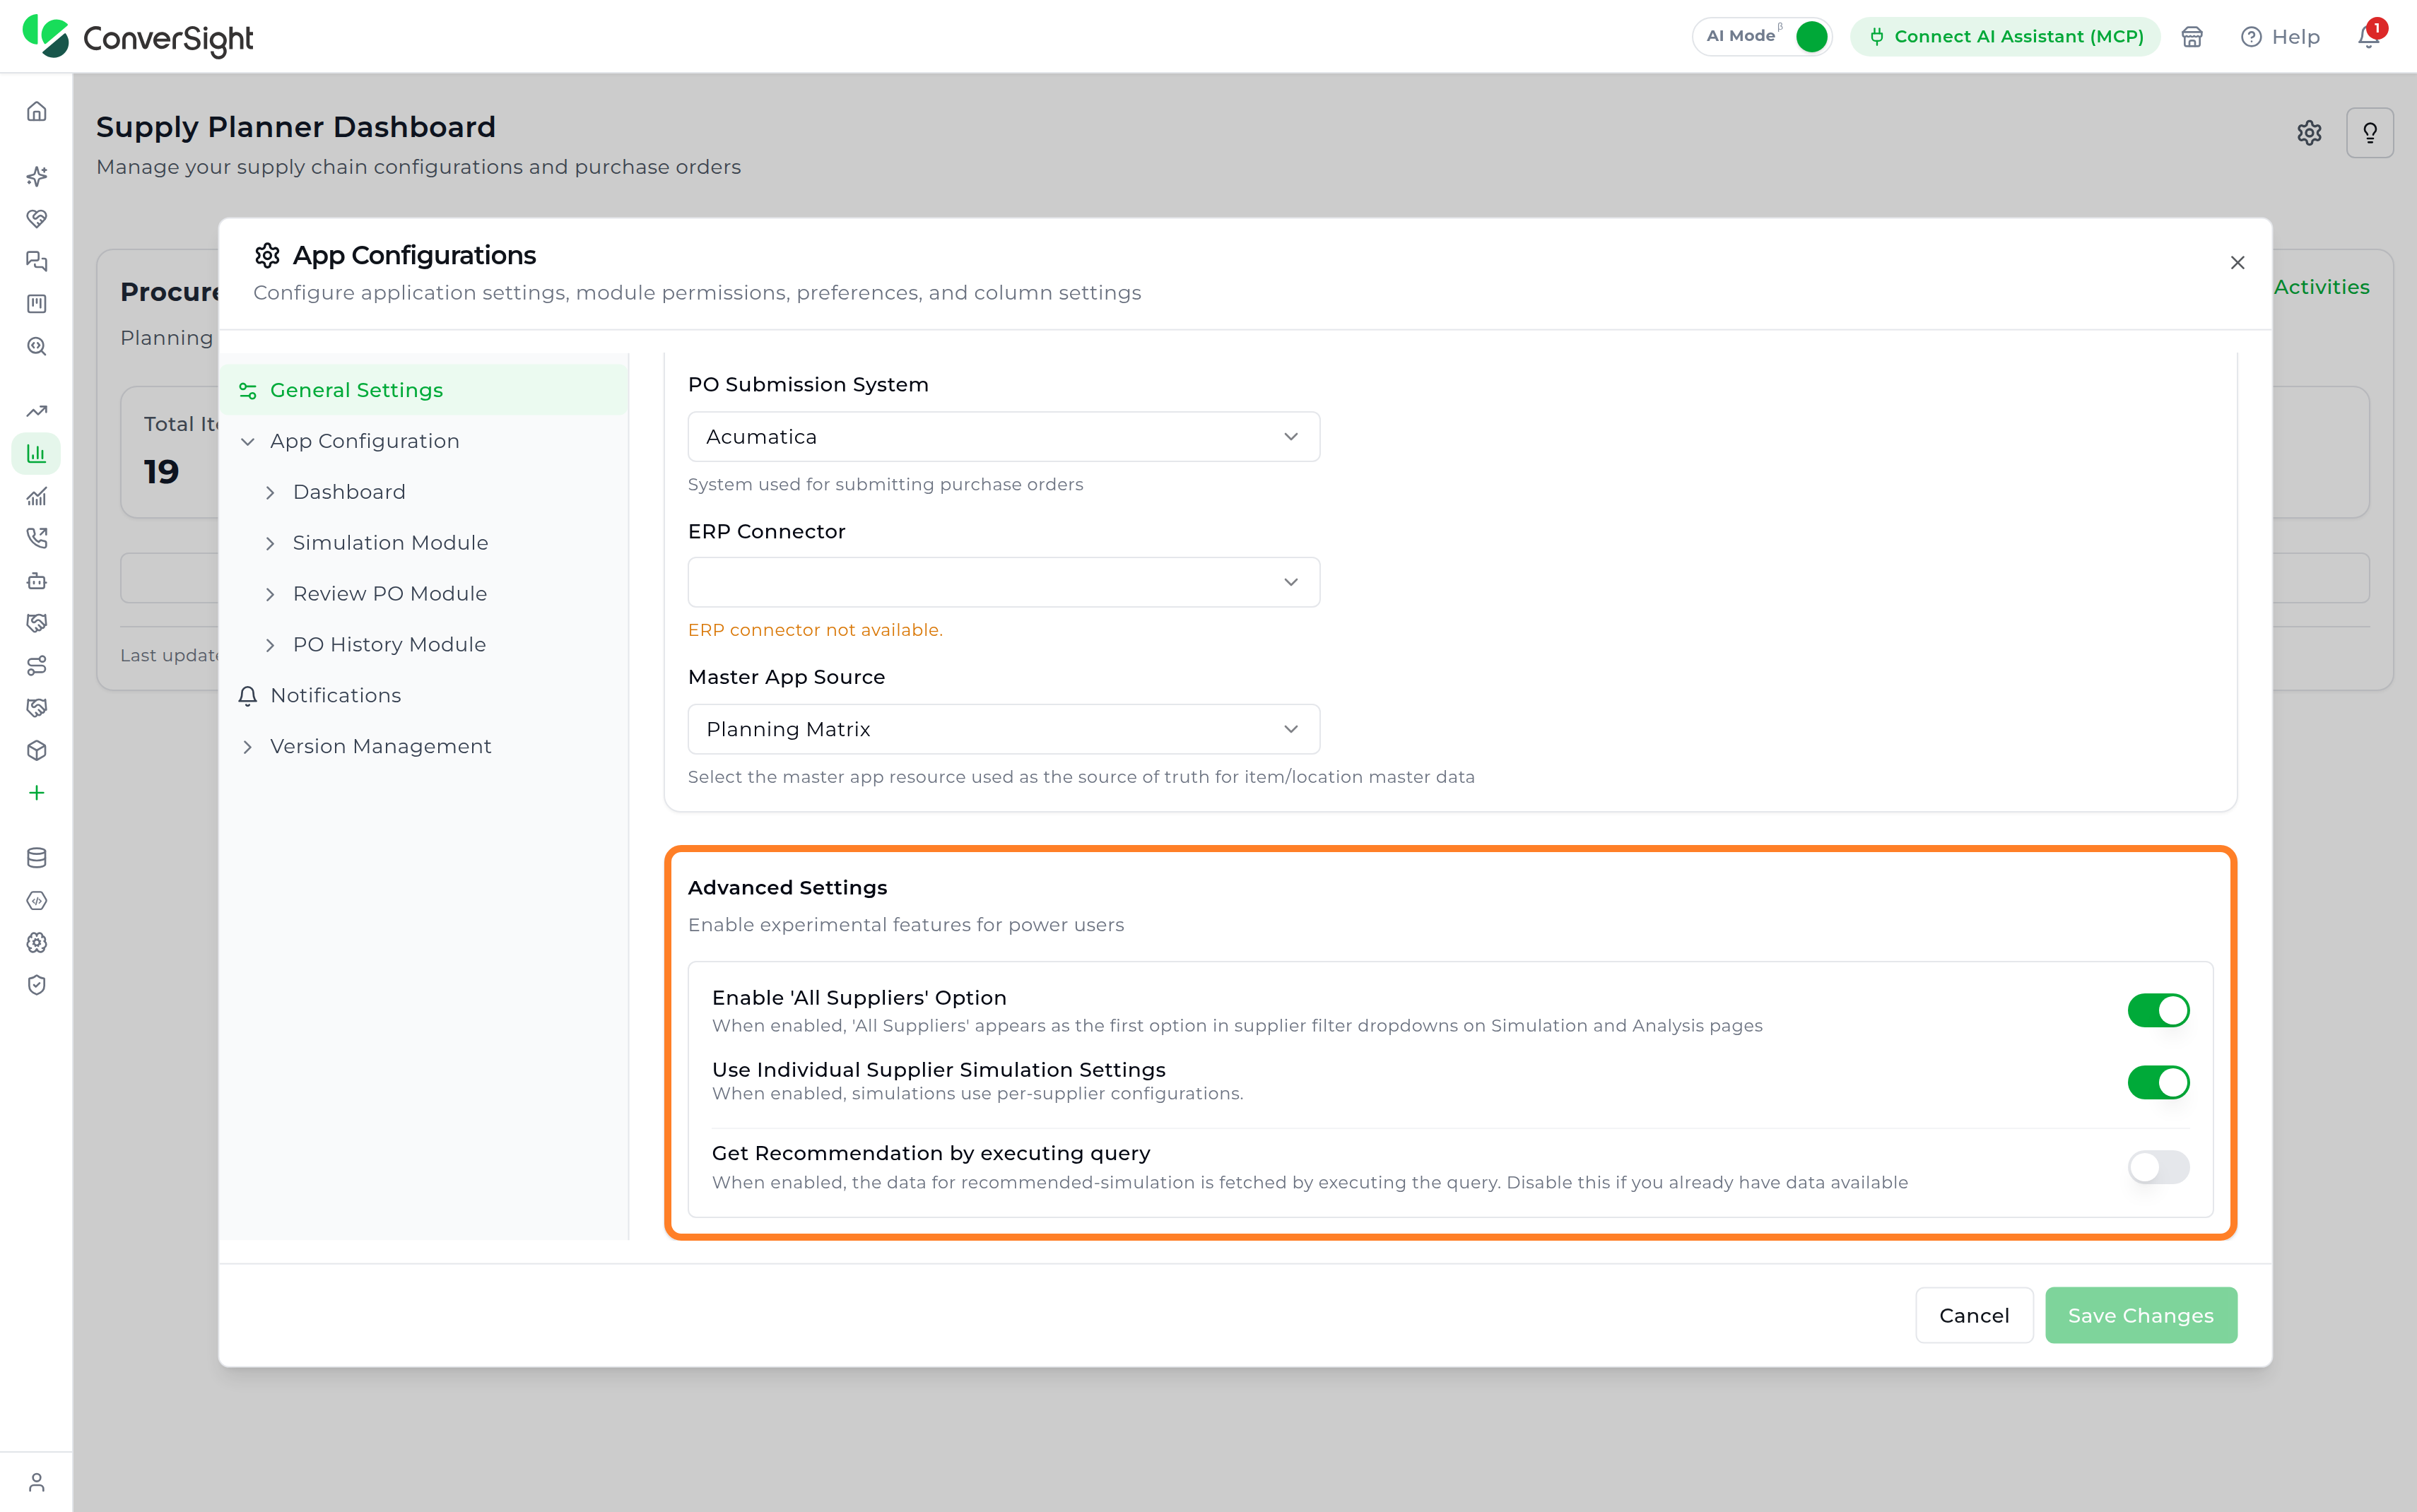Click the phone call sidebar icon
This screenshot has height=1512, width=2417.
coord(37,538)
